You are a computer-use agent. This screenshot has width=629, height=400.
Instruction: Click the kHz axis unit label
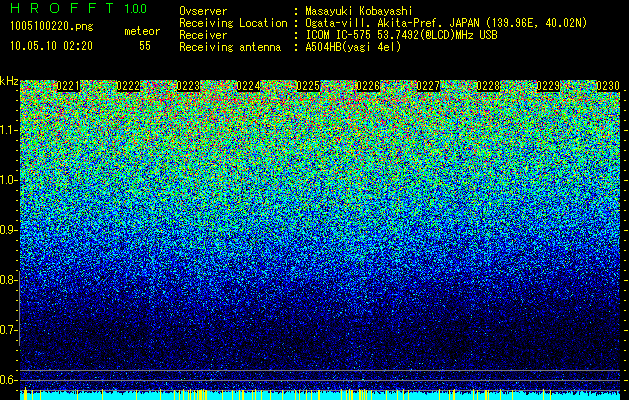click(9, 81)
